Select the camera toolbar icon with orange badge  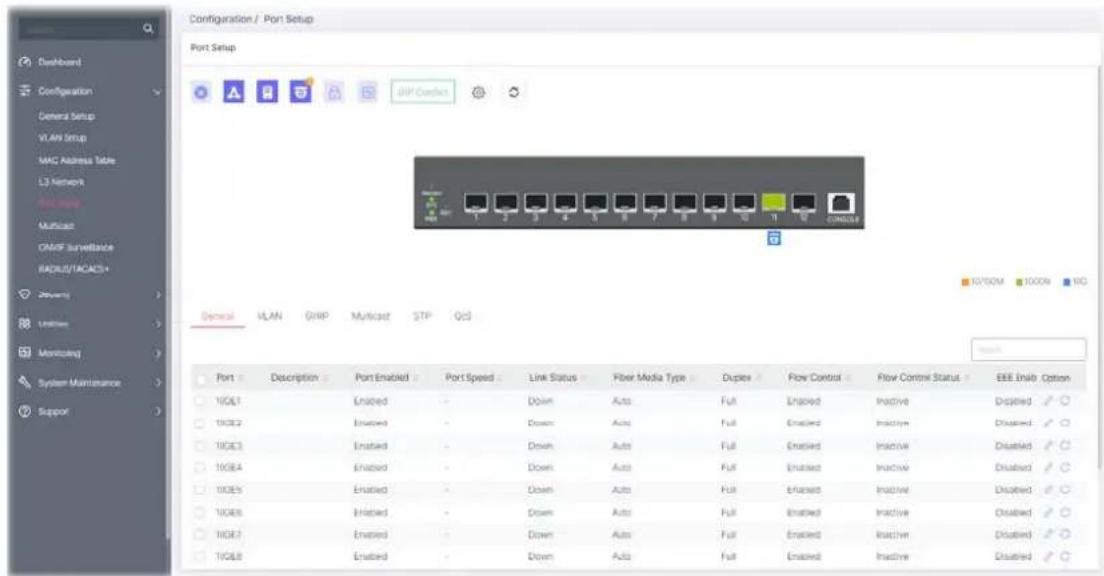tap(301, 92)
